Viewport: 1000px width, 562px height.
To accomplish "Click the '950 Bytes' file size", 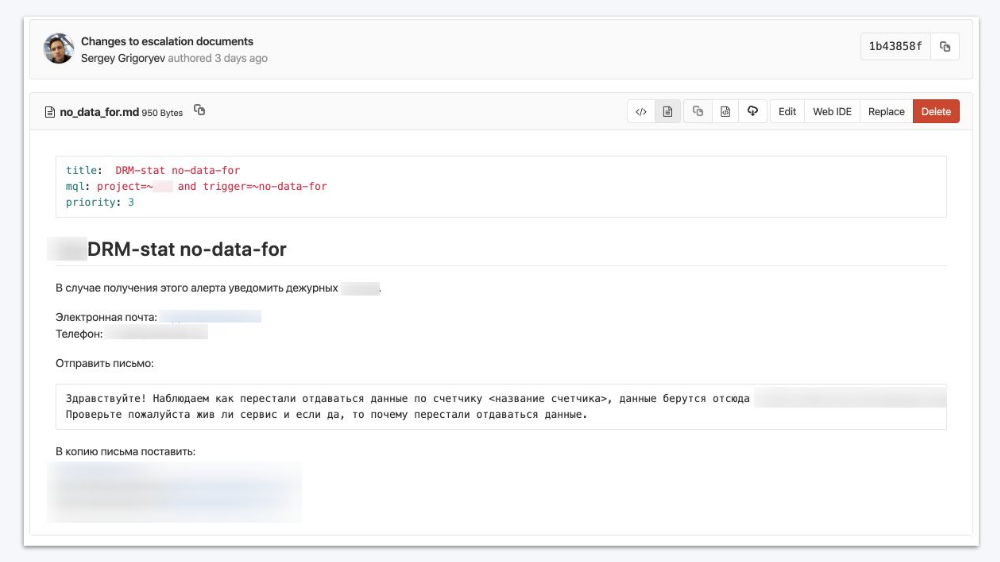I will 162,113.
